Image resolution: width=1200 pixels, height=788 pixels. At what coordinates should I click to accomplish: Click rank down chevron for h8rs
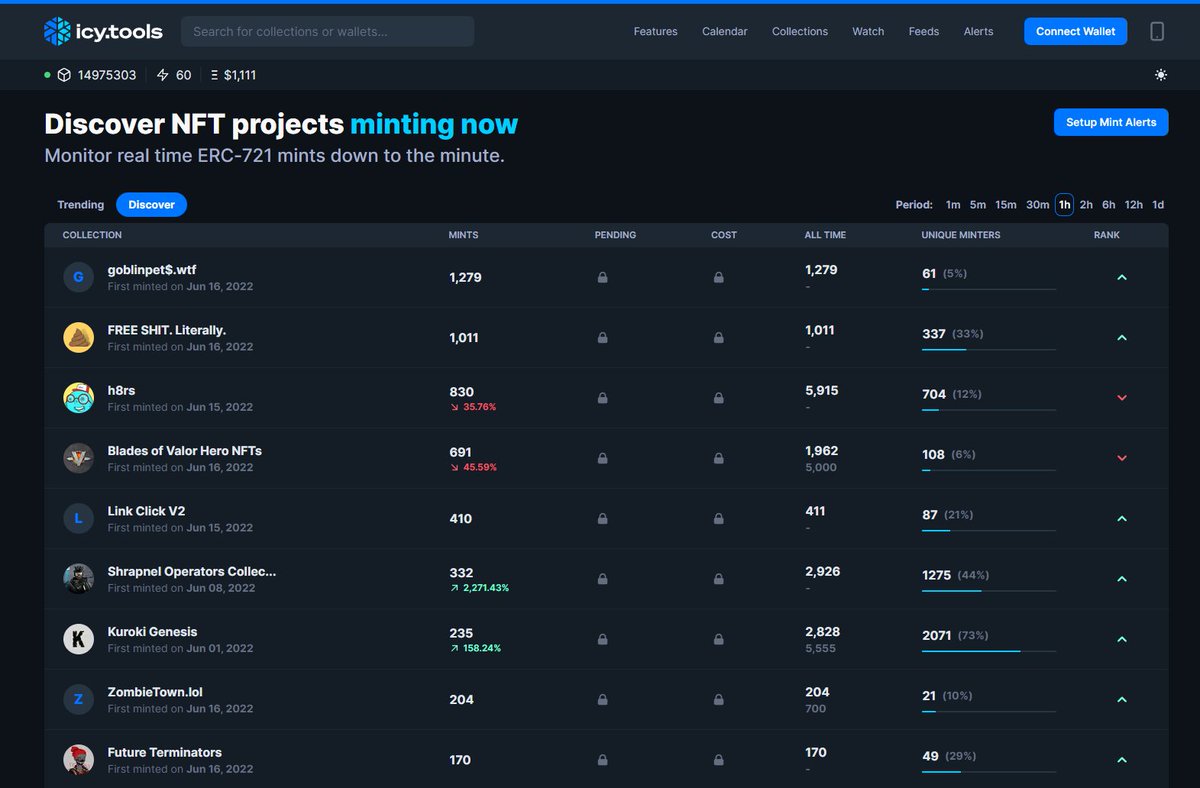(1121, 398)
